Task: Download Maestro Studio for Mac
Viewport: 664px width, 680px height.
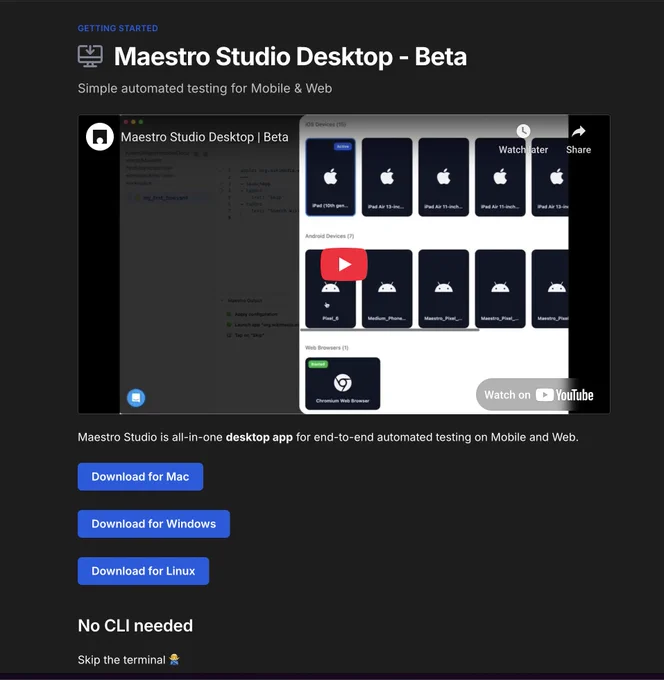Action: click(141, 477)
